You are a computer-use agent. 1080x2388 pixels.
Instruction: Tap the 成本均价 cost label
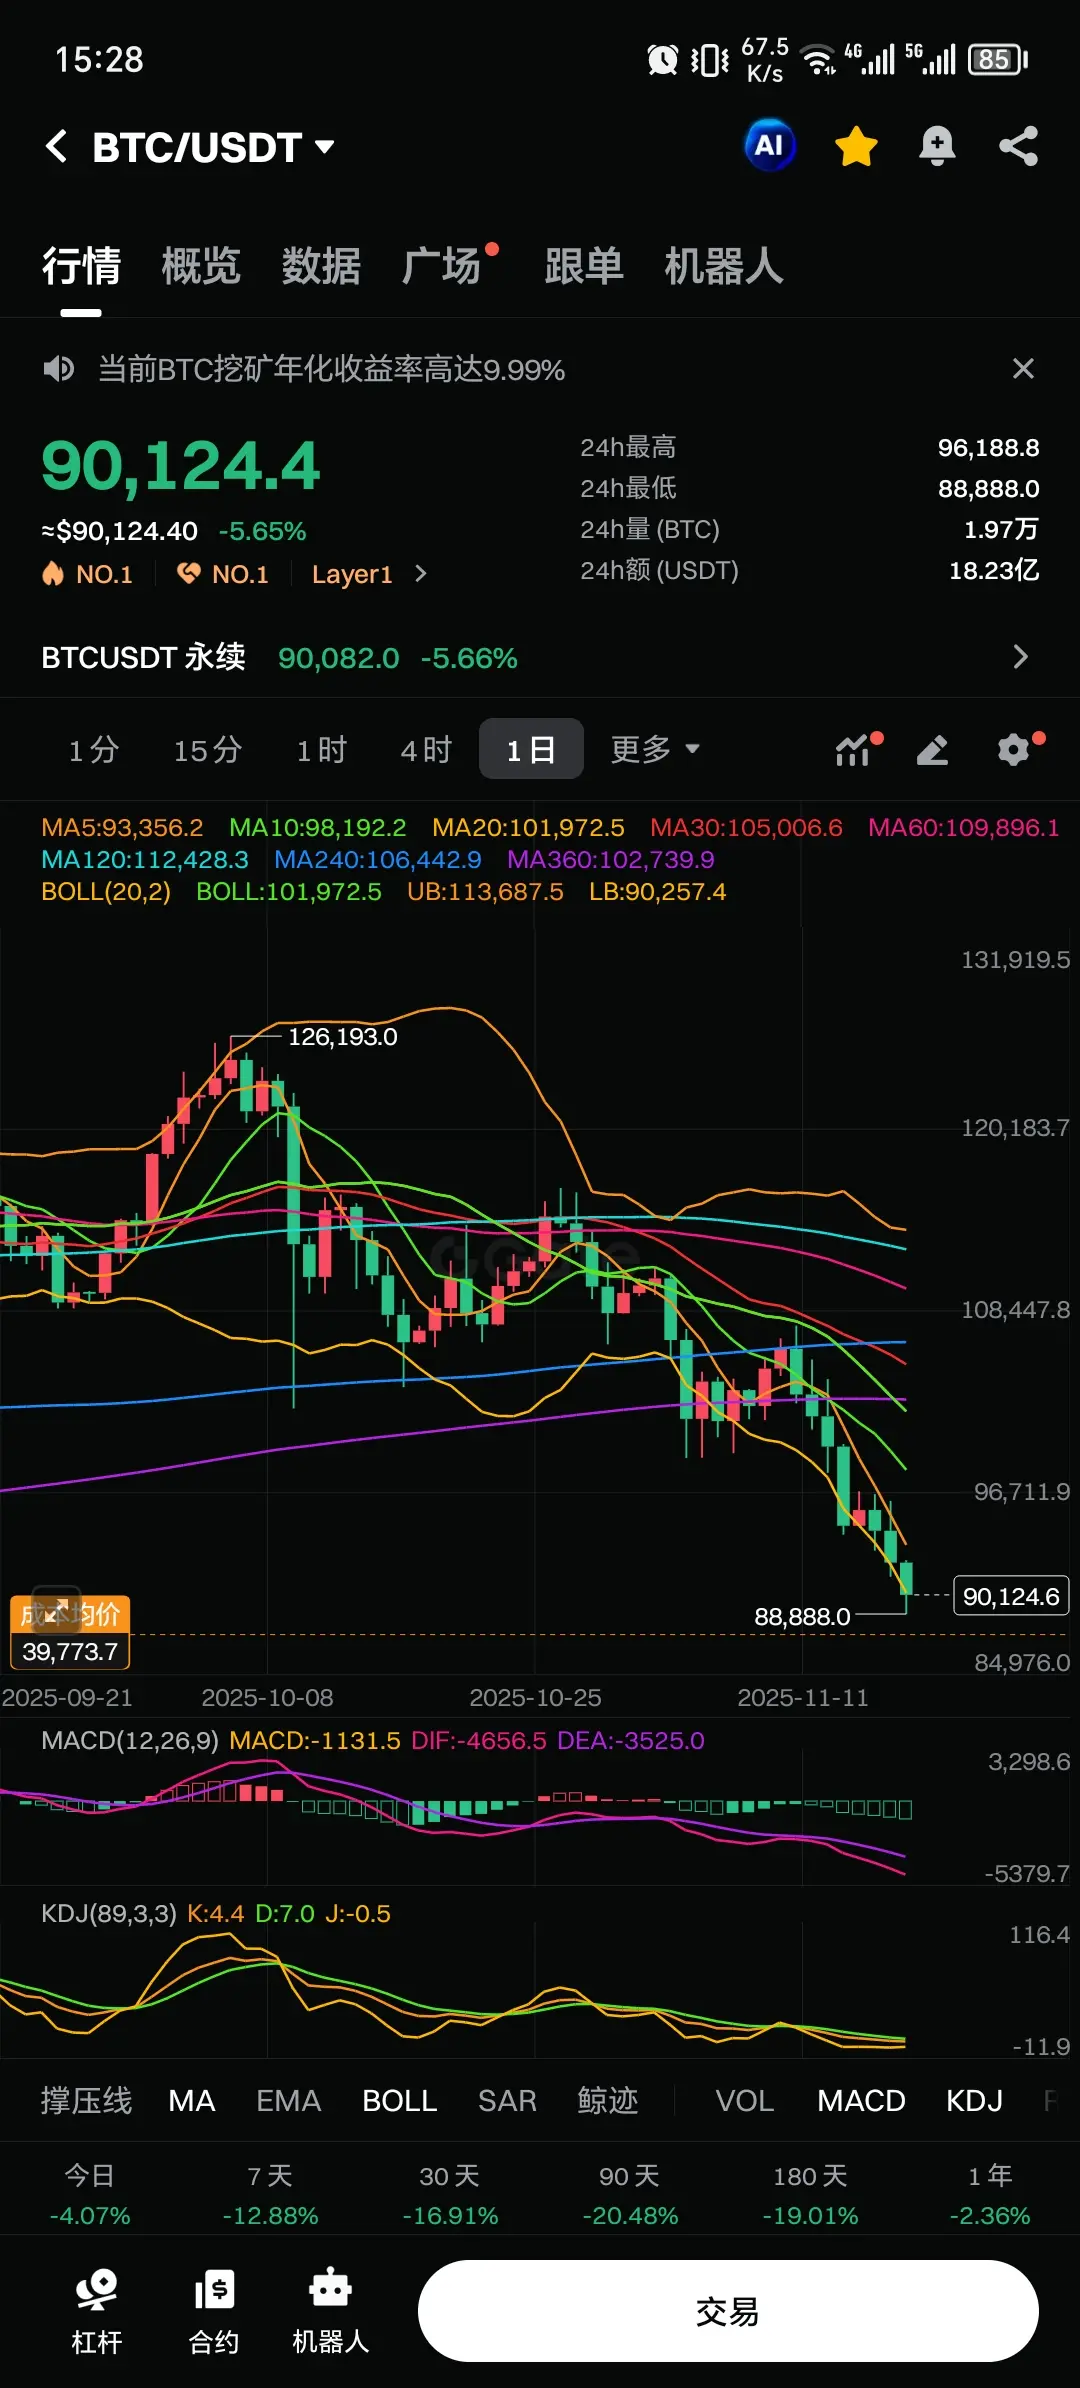(70, 1614)
